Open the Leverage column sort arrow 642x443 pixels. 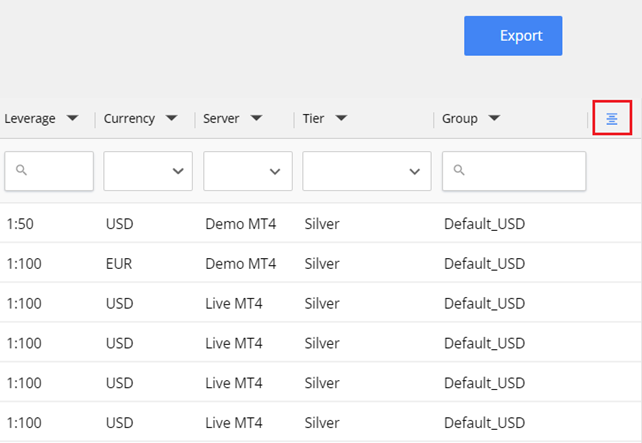pos(72,118)
